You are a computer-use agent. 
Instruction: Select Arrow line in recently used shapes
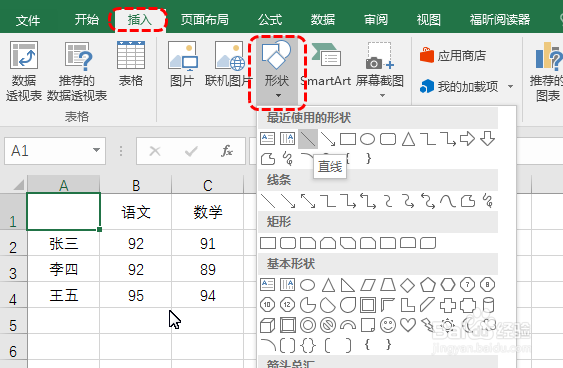click(x=328, y=139)
